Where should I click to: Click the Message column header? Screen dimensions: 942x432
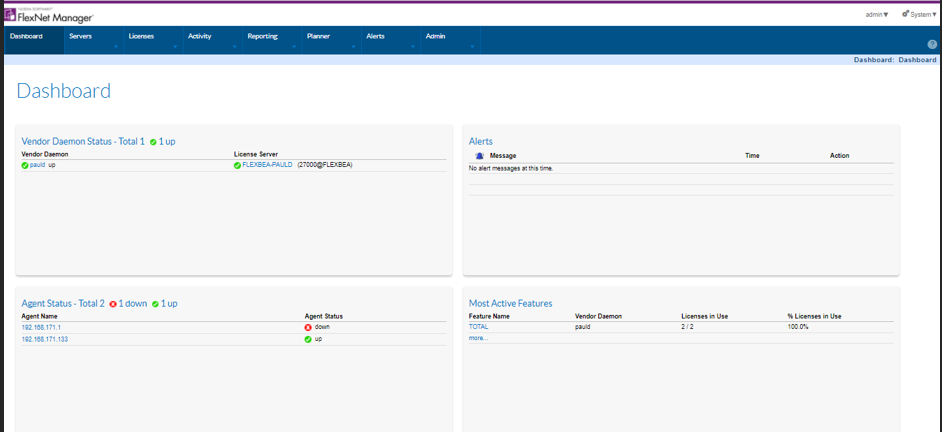pos(503,156)
